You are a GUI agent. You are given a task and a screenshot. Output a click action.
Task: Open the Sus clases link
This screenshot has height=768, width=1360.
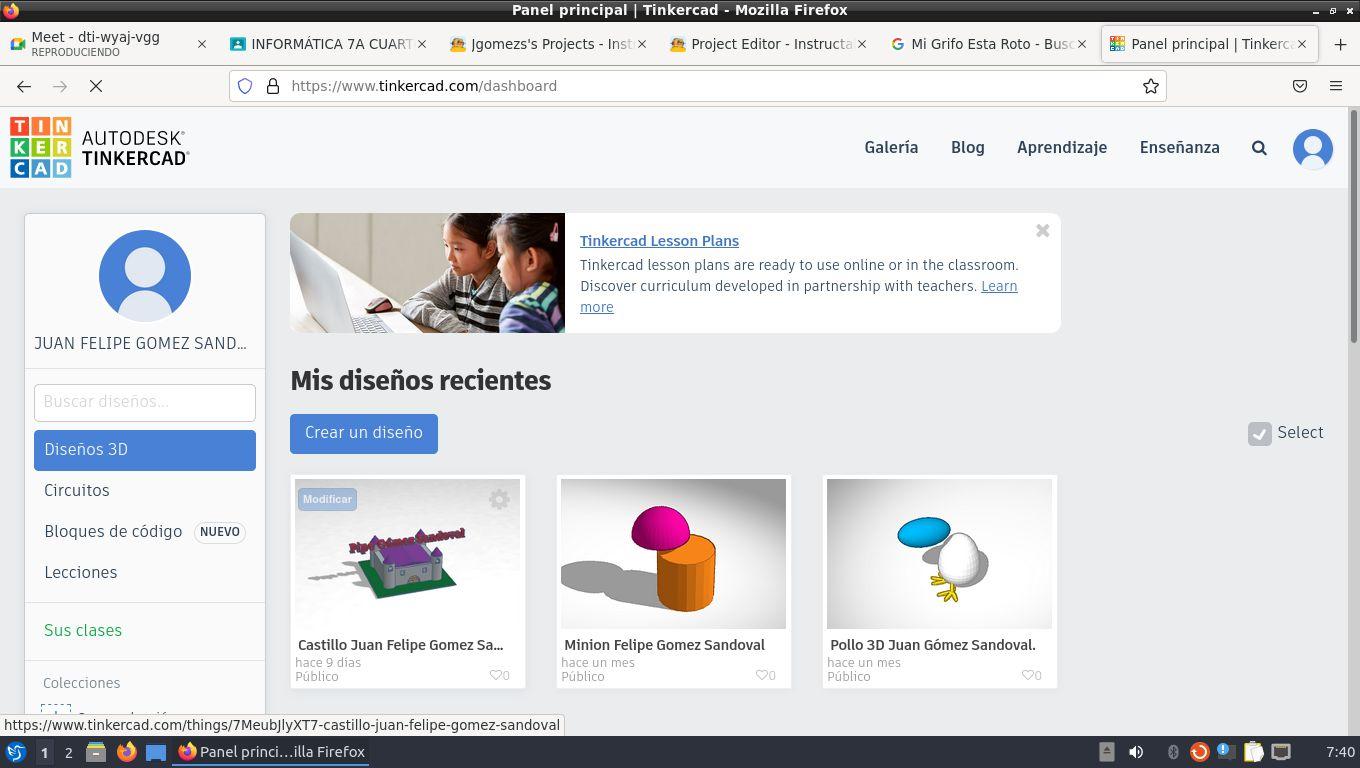[x=83, y=631]
